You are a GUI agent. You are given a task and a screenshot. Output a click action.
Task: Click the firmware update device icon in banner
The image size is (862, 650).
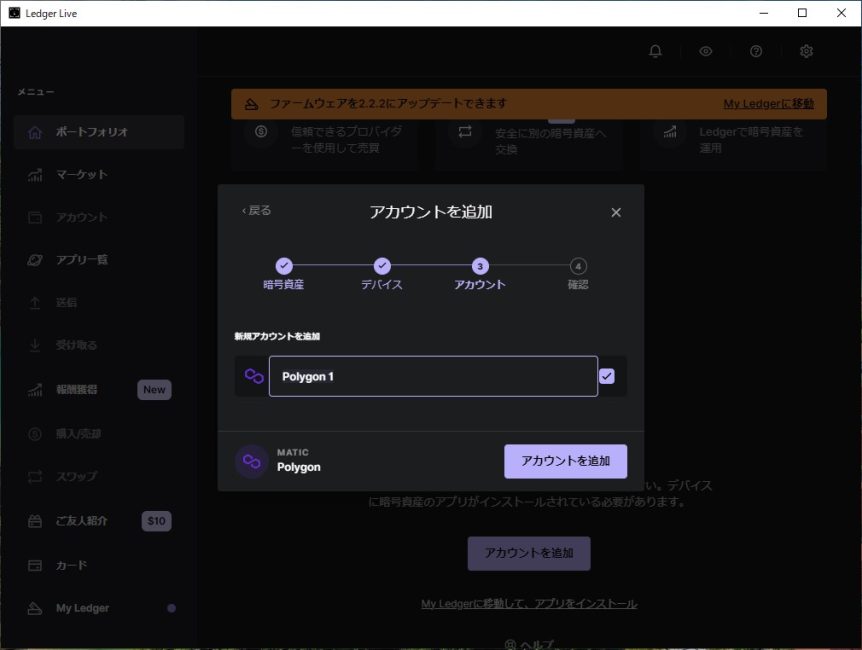(x=251, y=104)
